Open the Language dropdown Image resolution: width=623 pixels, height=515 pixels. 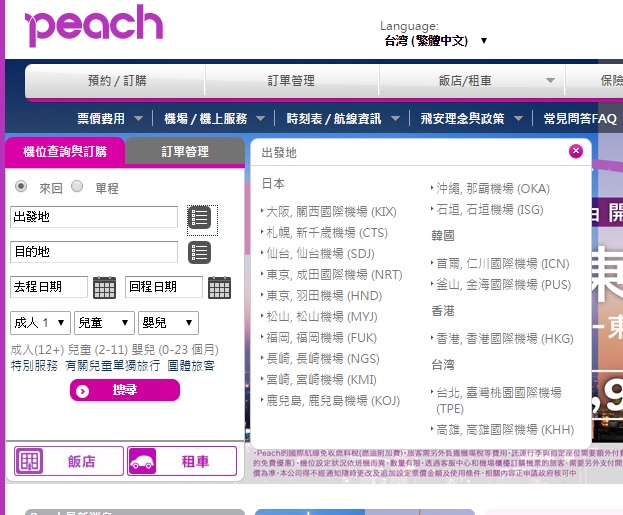pyautogui.click(x=435, y=41)
